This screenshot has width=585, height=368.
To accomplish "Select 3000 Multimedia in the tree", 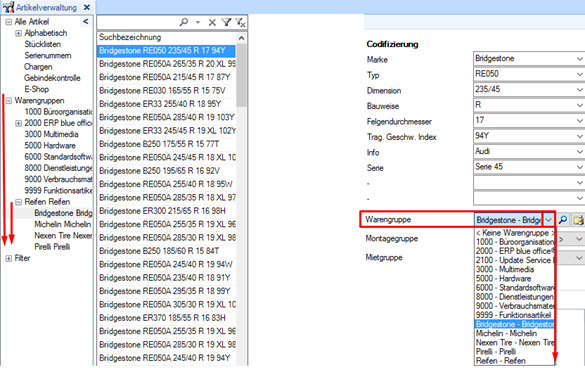I will click(51, 134).
